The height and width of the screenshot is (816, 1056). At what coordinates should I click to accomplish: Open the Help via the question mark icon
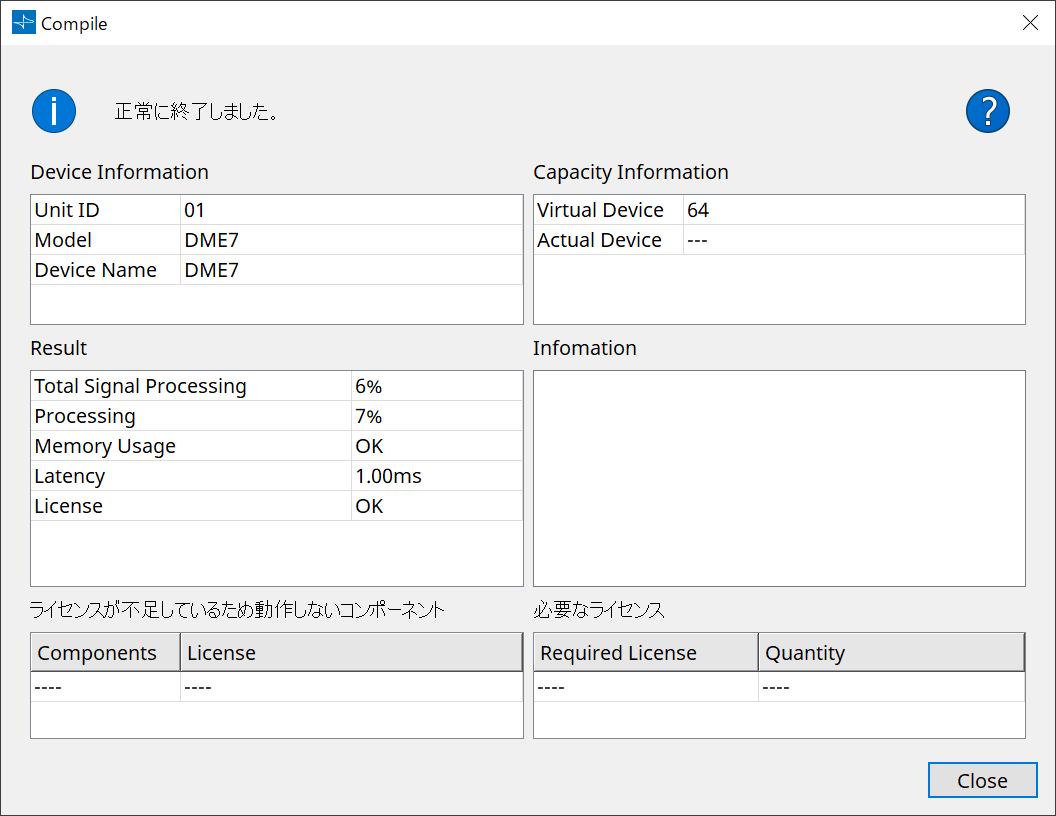click(988, 111)
